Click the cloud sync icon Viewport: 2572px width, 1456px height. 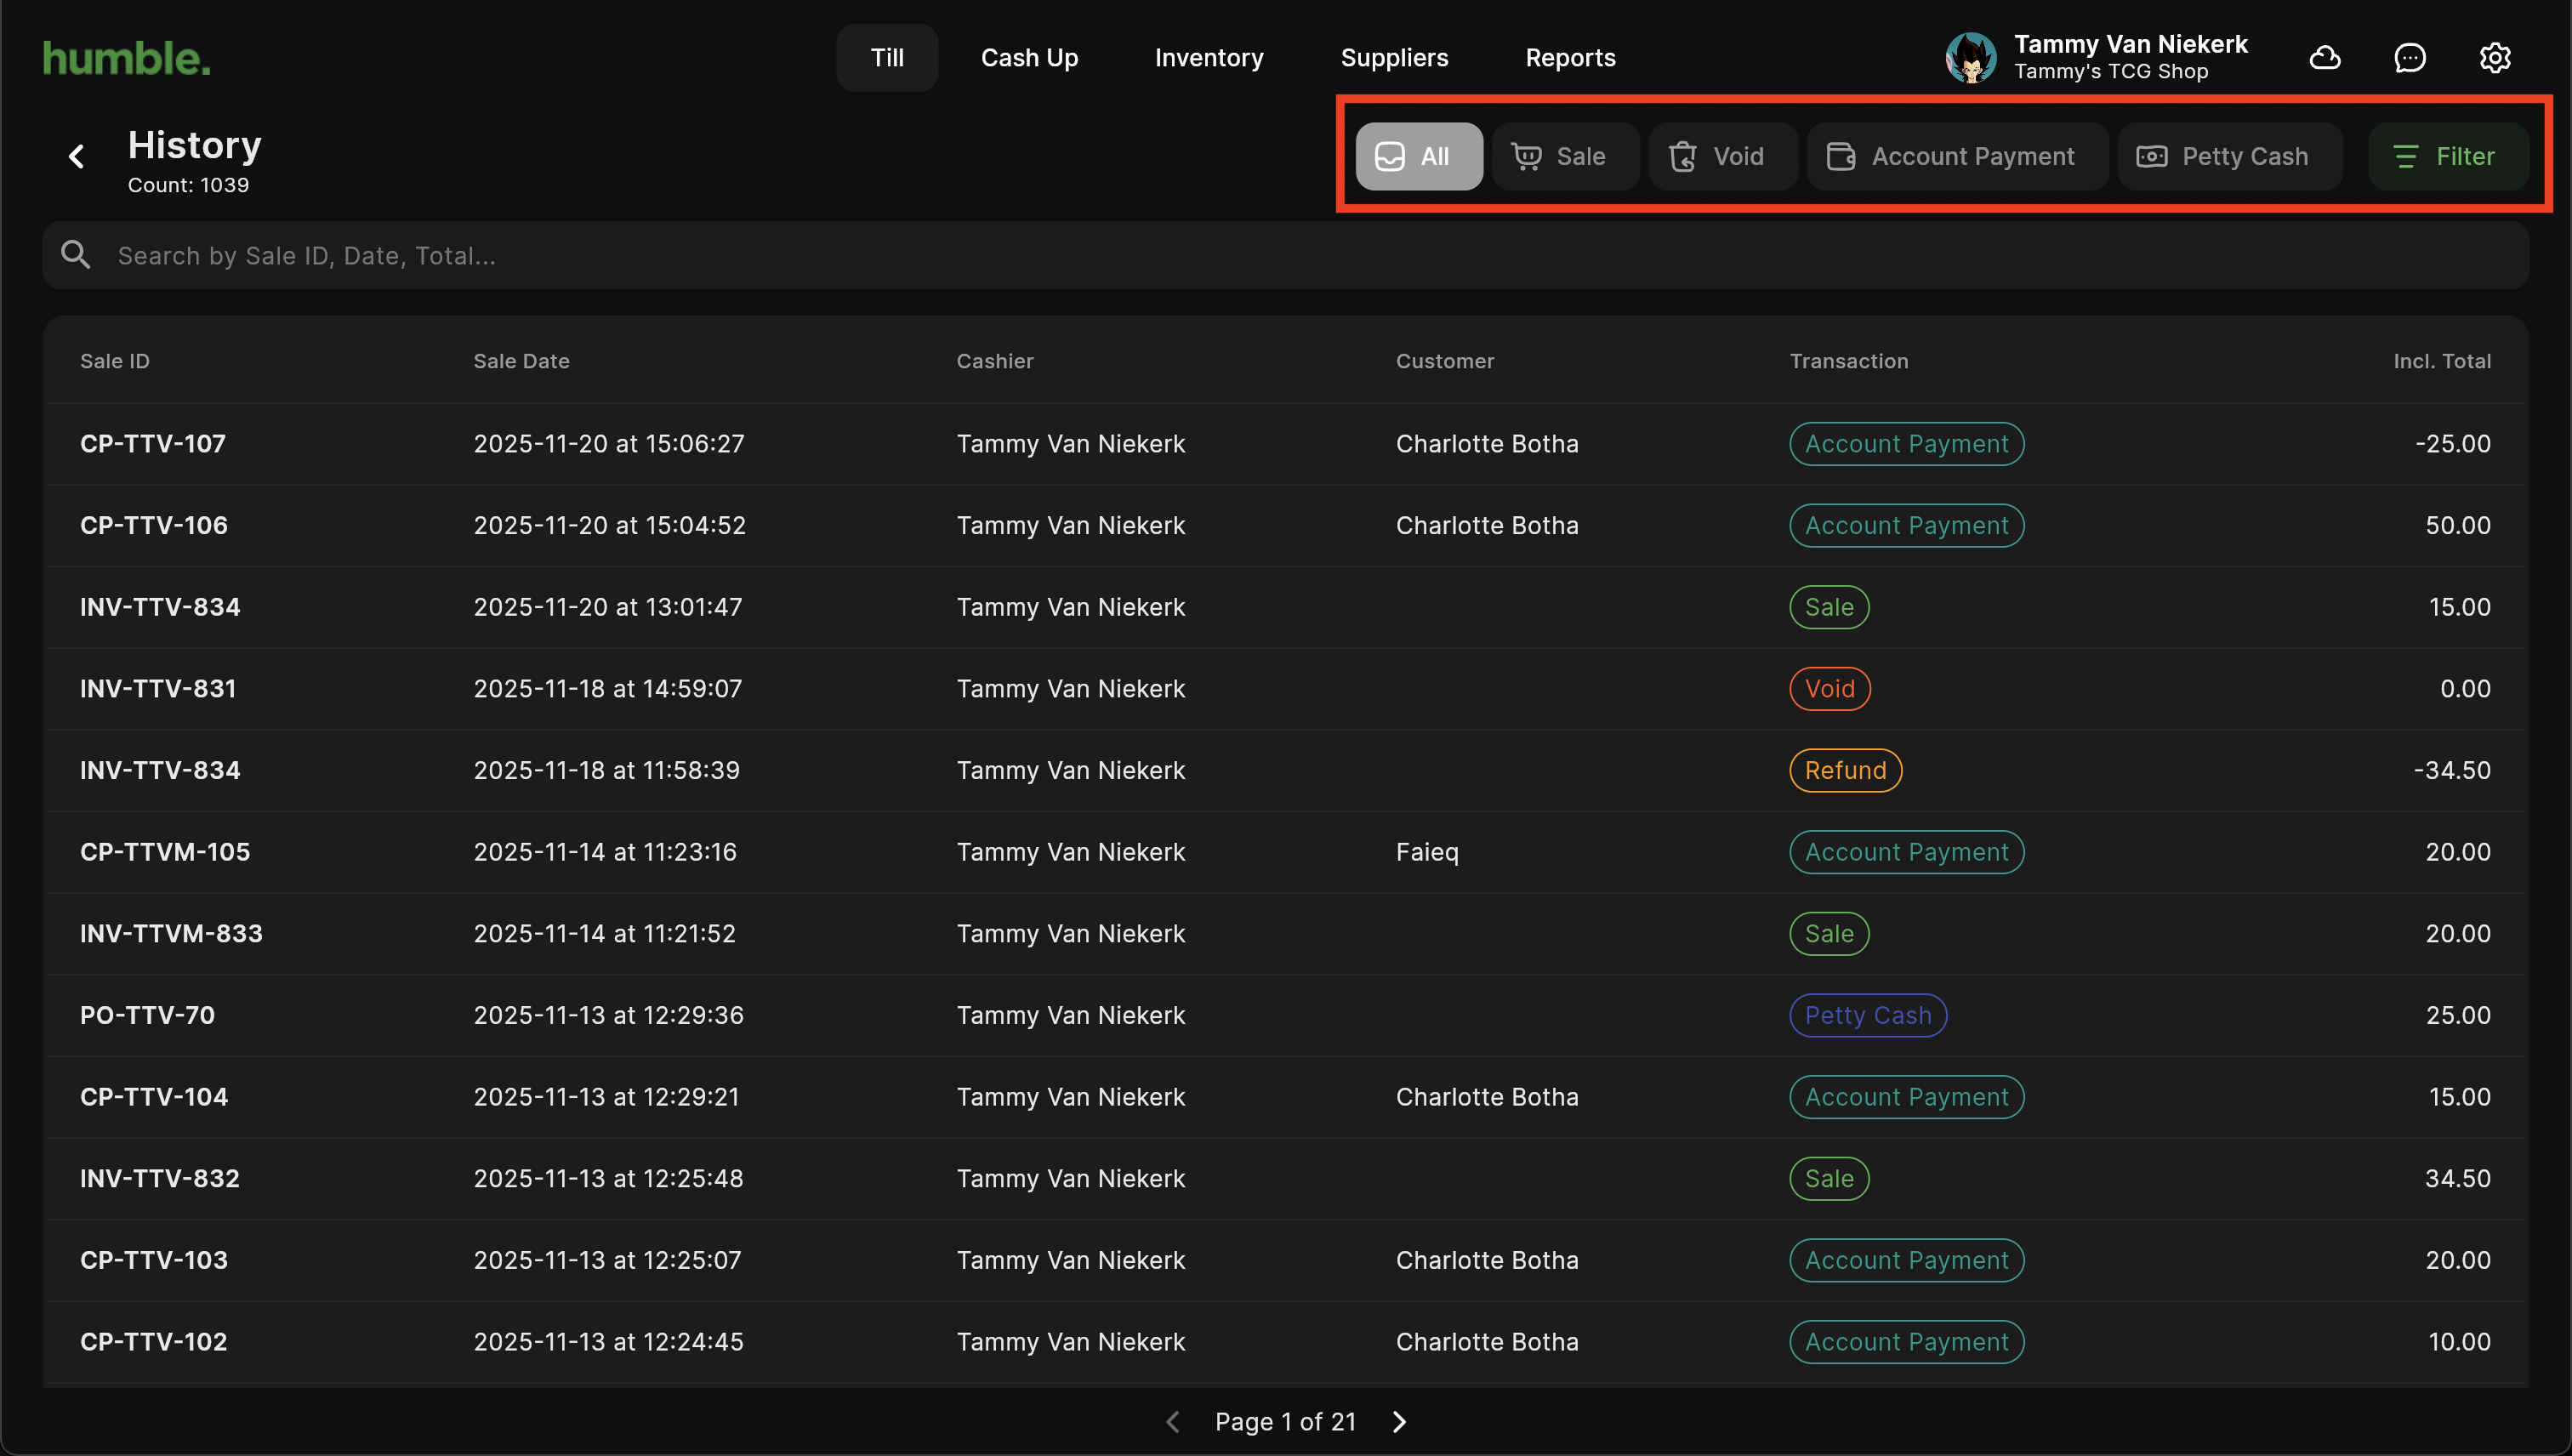tap(2324, 58)
